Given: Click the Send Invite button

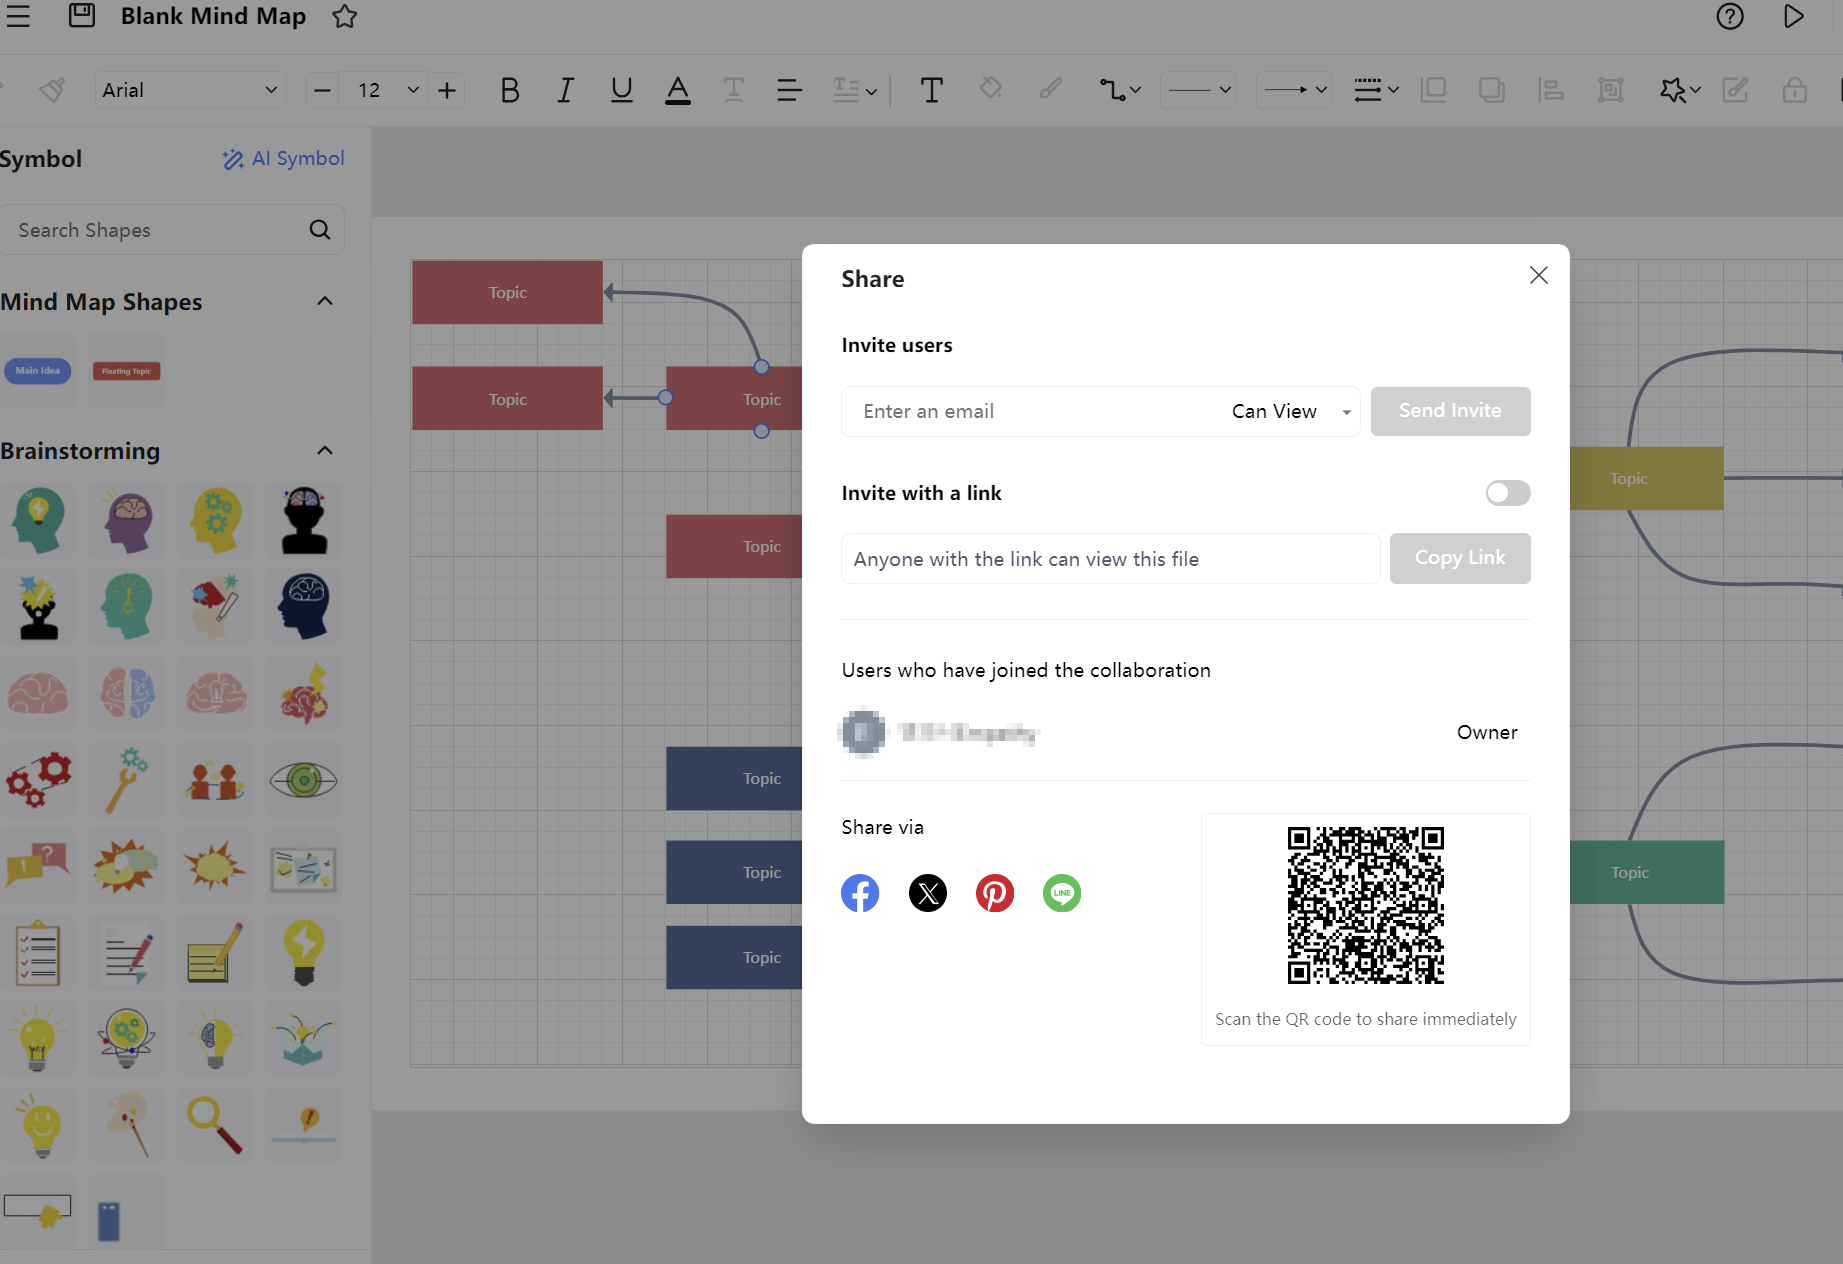Looking at the screenshot, I should tap(1450, 411).
